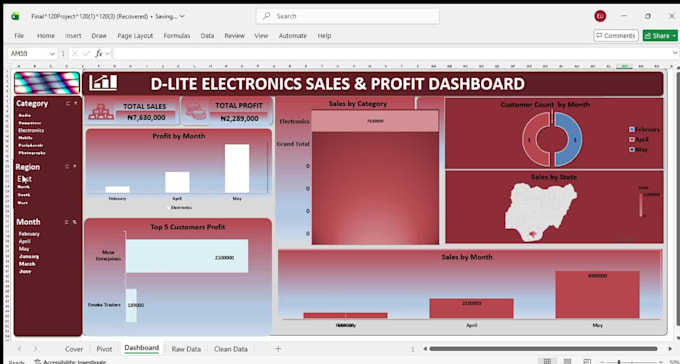Open the Automate ribbon tab
This screenshot has height=364, width=680.
(292, 36)
